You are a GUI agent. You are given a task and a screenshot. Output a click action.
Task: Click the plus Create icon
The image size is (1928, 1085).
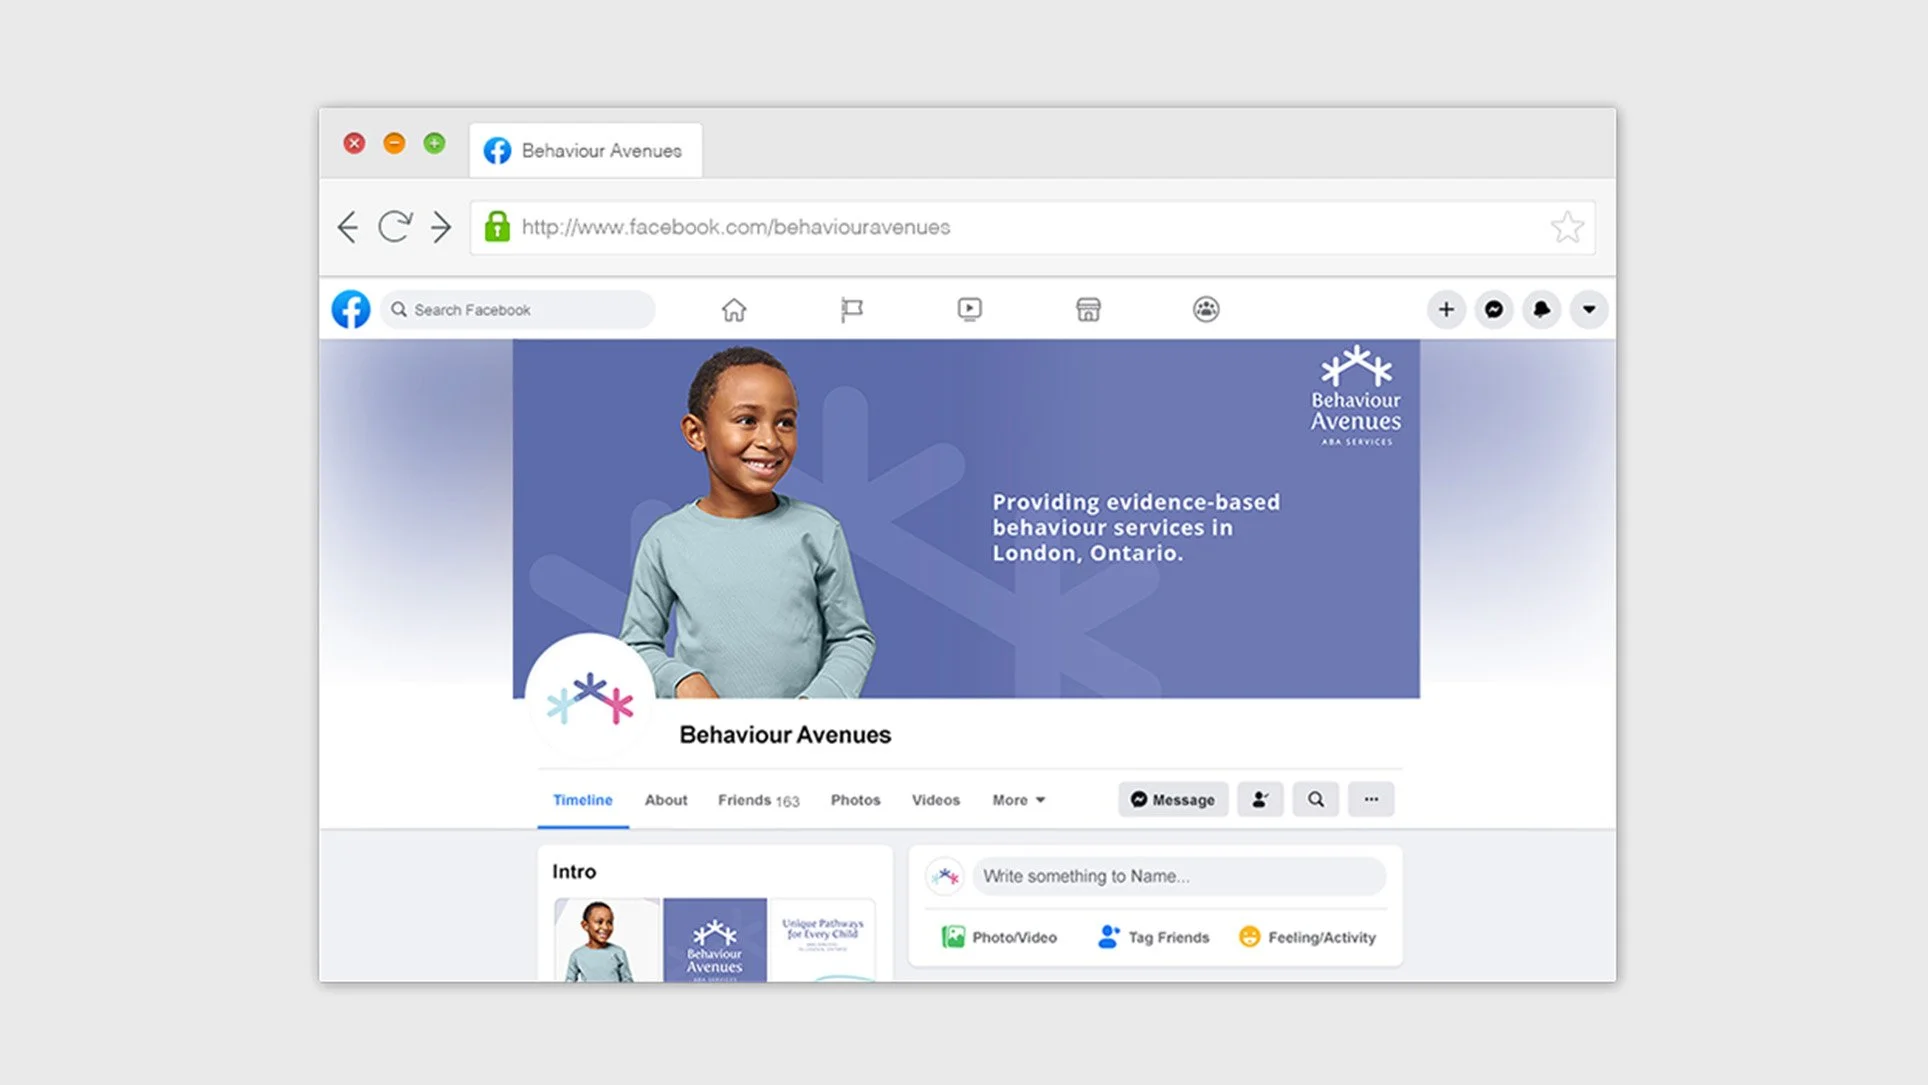point(1446,310)
